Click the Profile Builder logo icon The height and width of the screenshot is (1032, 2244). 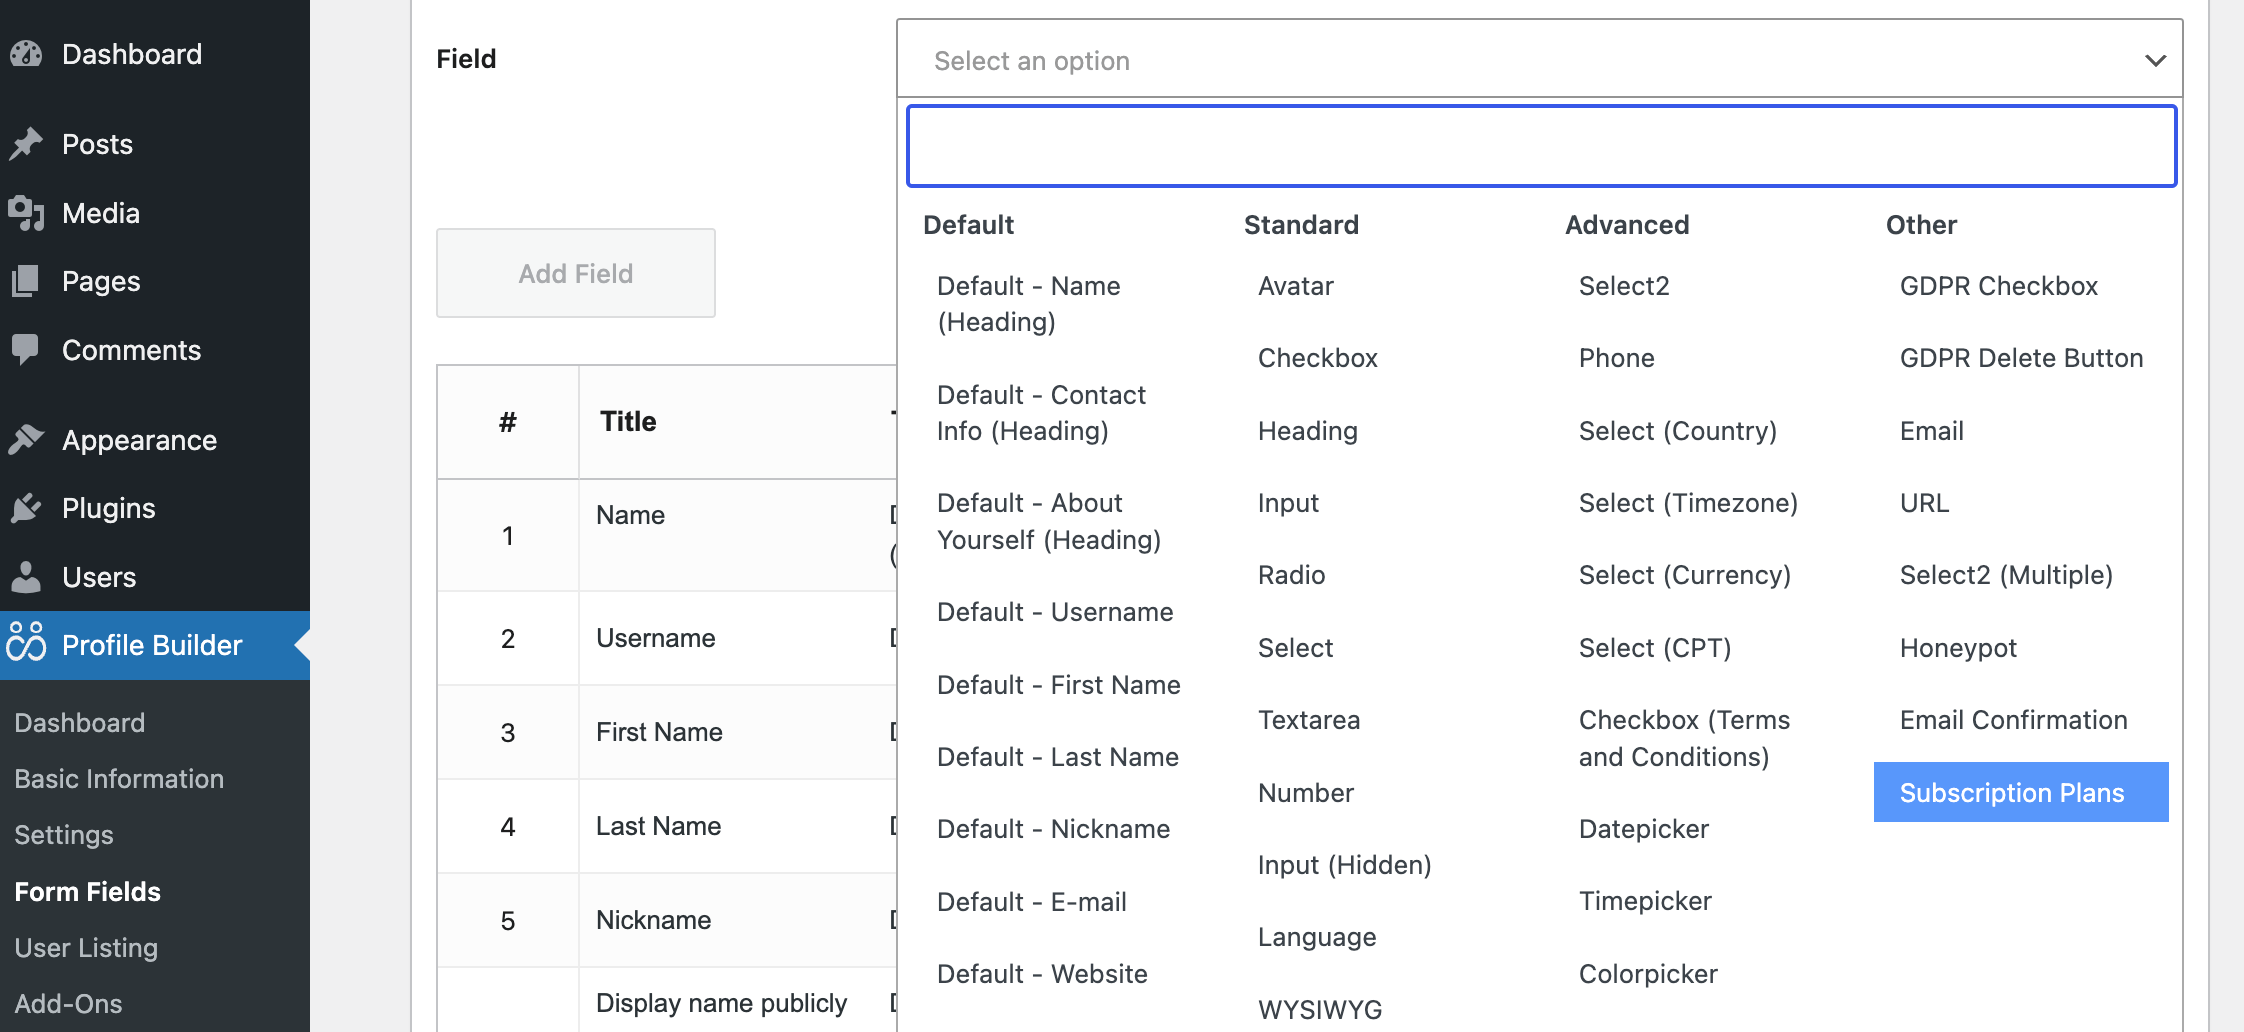click(x=26, y=643)
